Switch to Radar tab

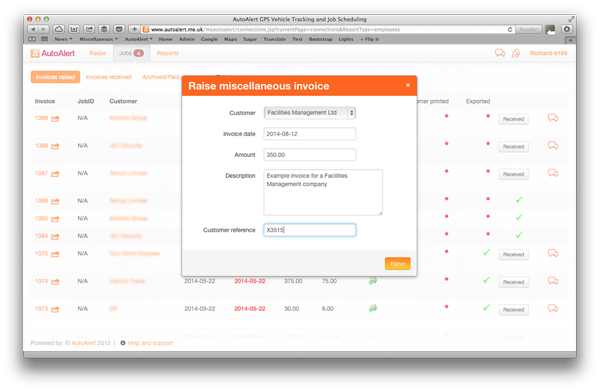pyautogui.click(x=98, y=53)
